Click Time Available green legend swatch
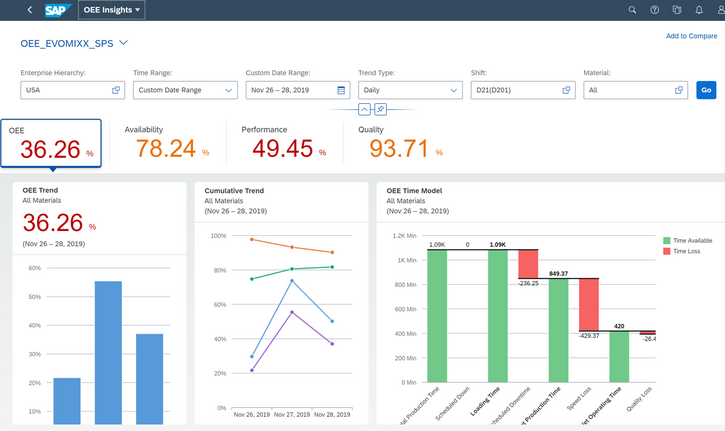Screen dimensions: 725x431 point(667,240)
